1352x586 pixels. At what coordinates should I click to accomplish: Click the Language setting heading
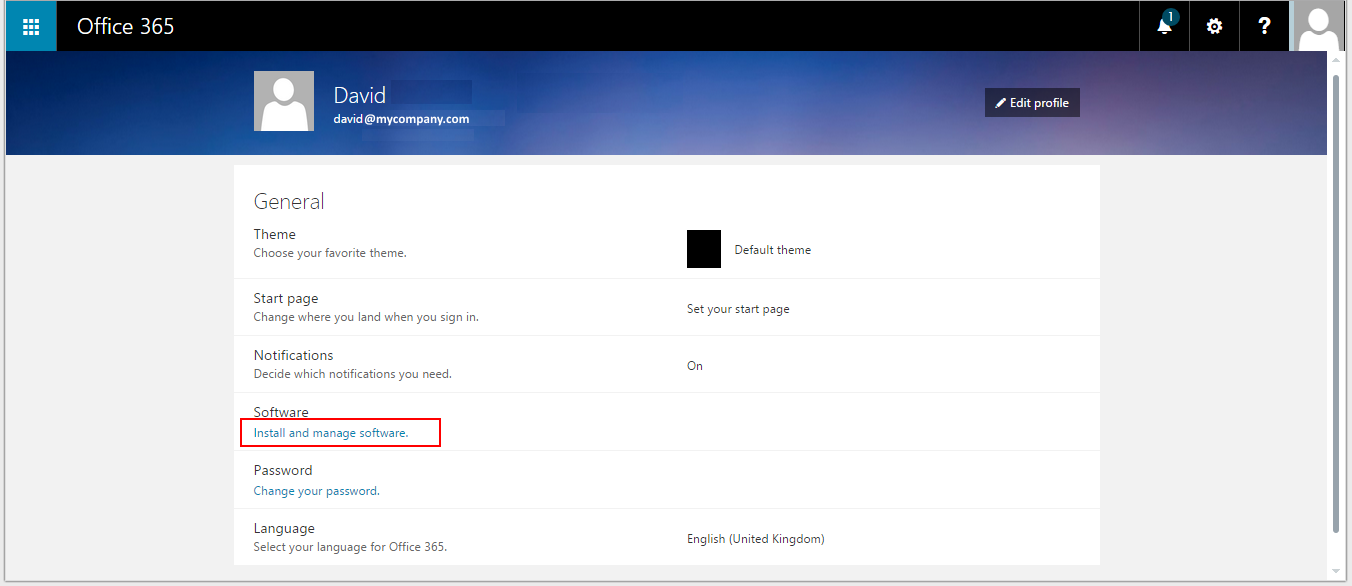coord(284,528)
